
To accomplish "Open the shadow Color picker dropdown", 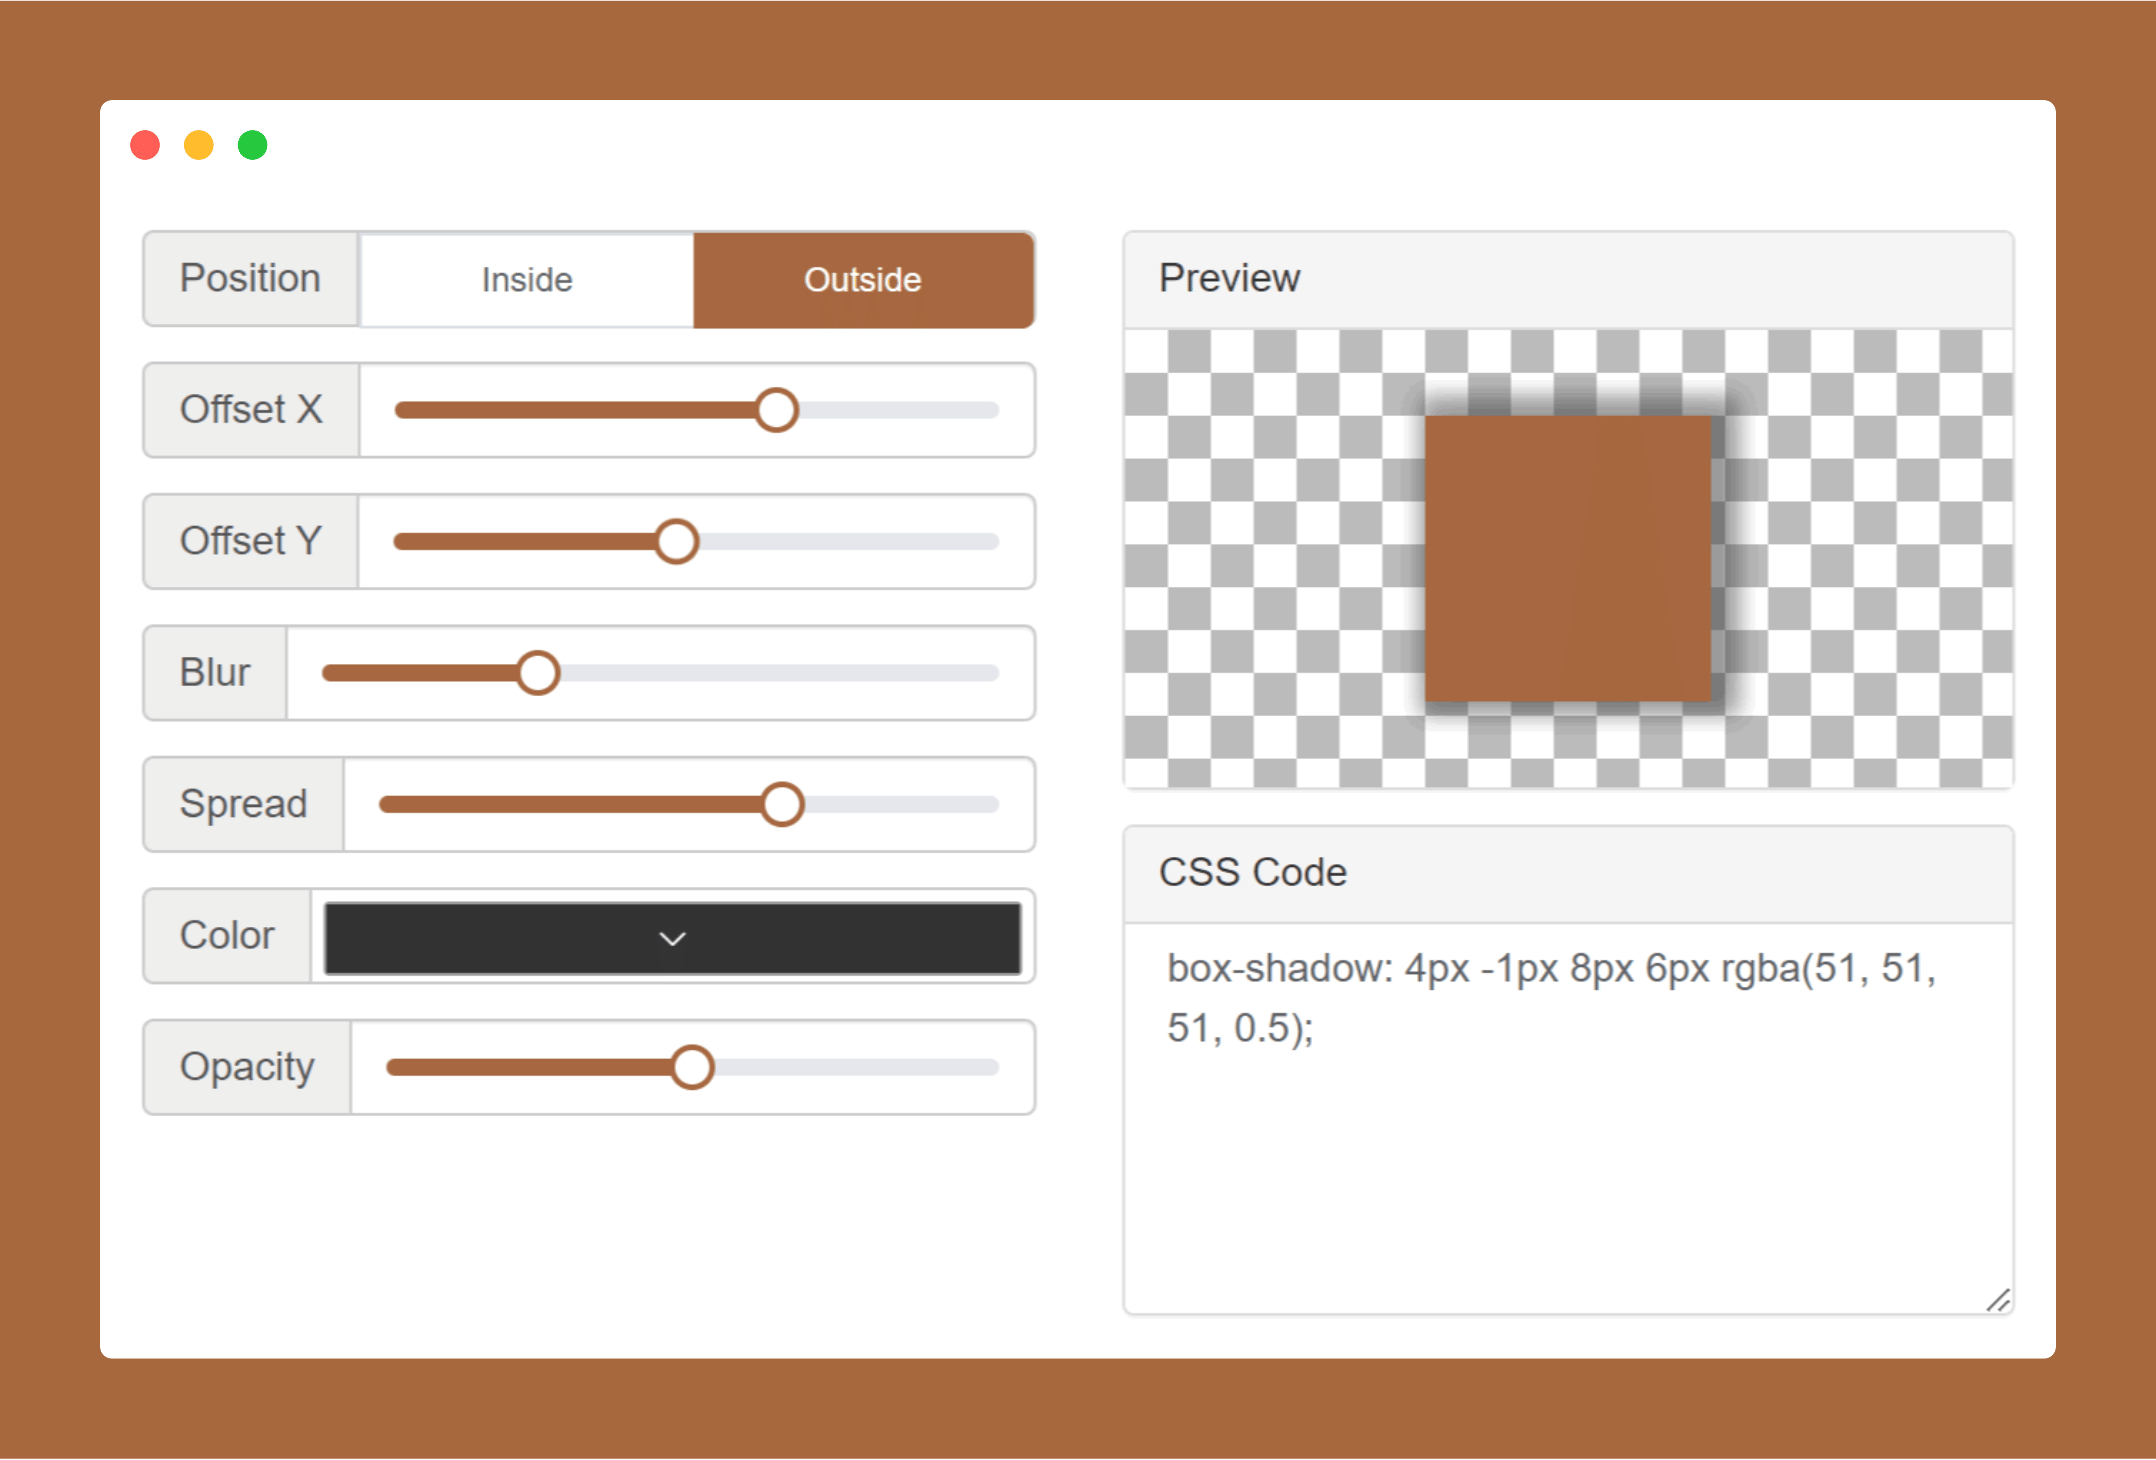I will click(x=672, y=938).
